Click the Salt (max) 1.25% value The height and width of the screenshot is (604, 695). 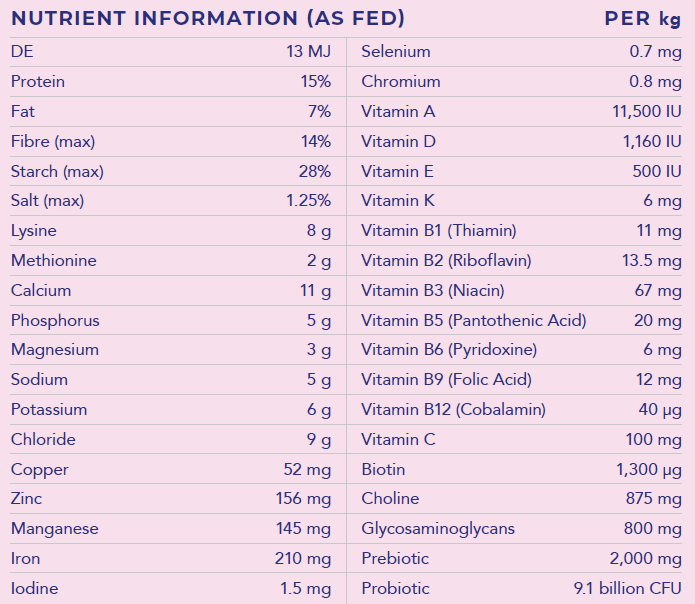[308, 201]
